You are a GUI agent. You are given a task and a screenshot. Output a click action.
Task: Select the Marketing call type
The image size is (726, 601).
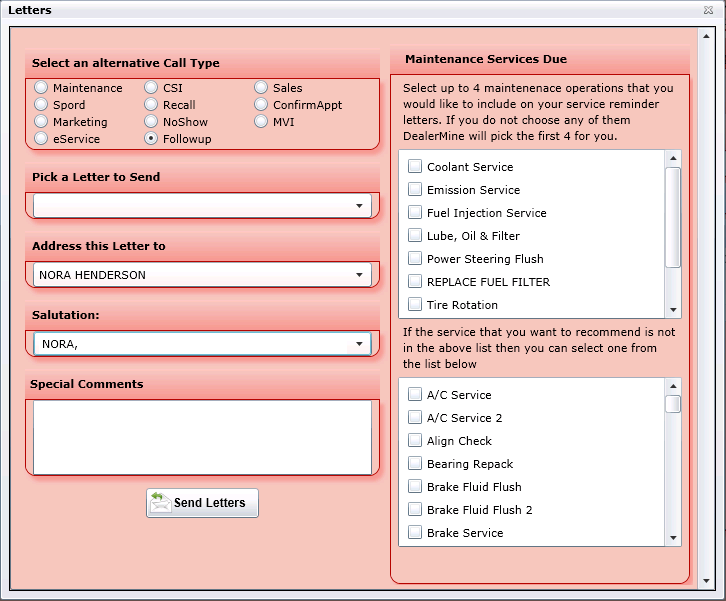[41, 122]
